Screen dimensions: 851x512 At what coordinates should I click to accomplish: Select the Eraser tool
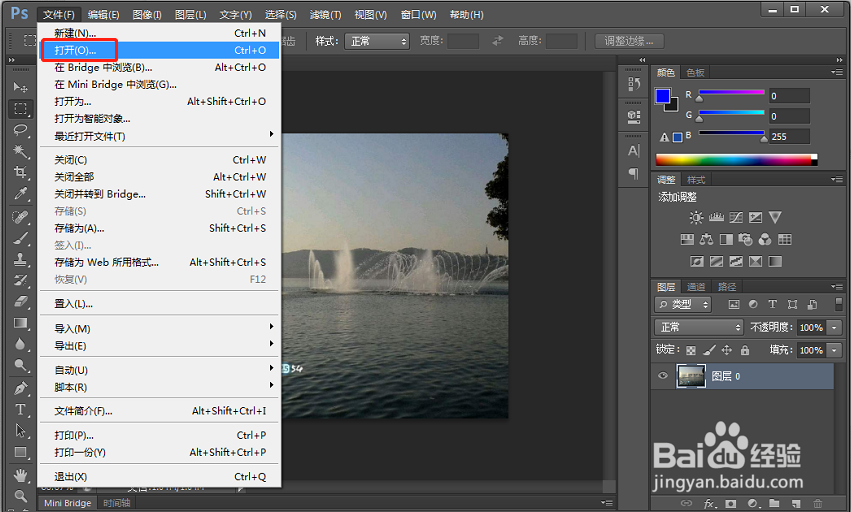pos(21,301)
